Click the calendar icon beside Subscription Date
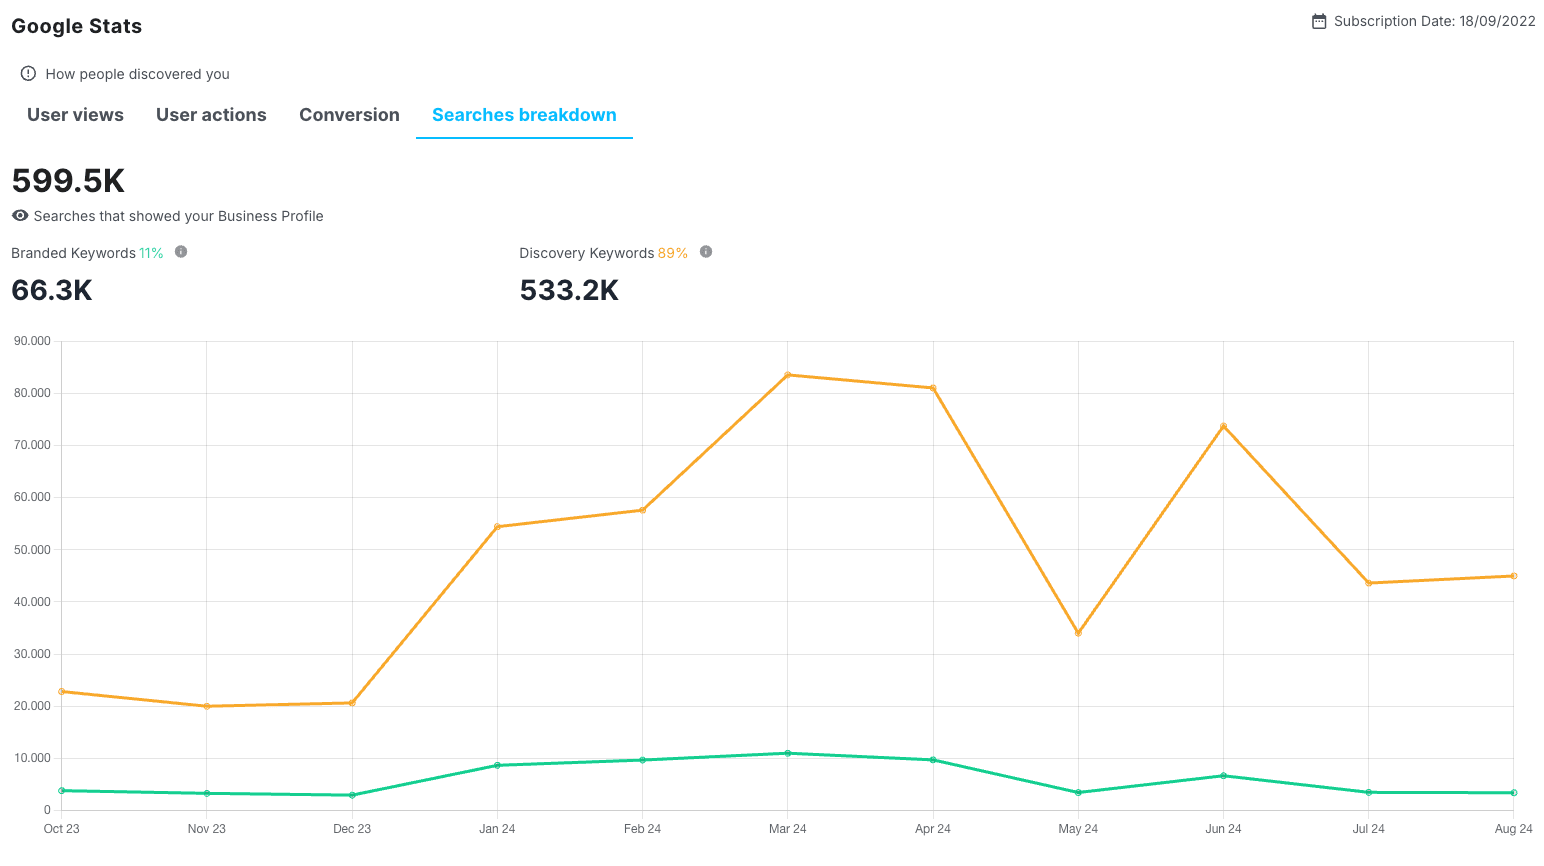 [1319, 22]
